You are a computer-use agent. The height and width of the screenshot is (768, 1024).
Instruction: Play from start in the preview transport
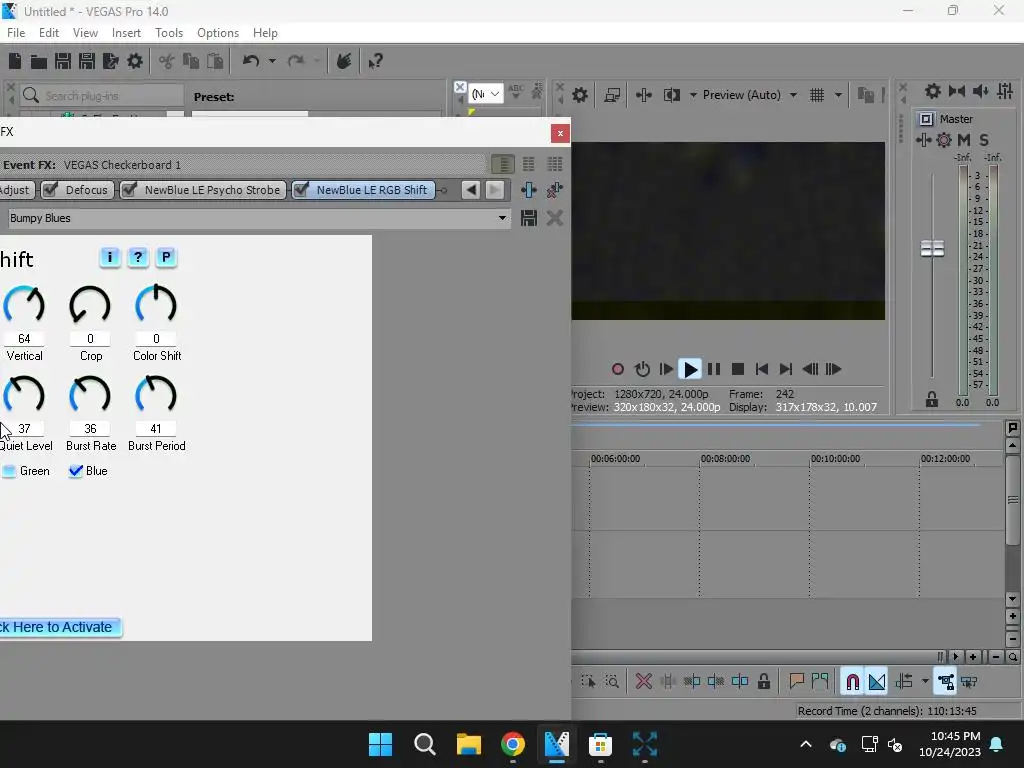point(666,369)
